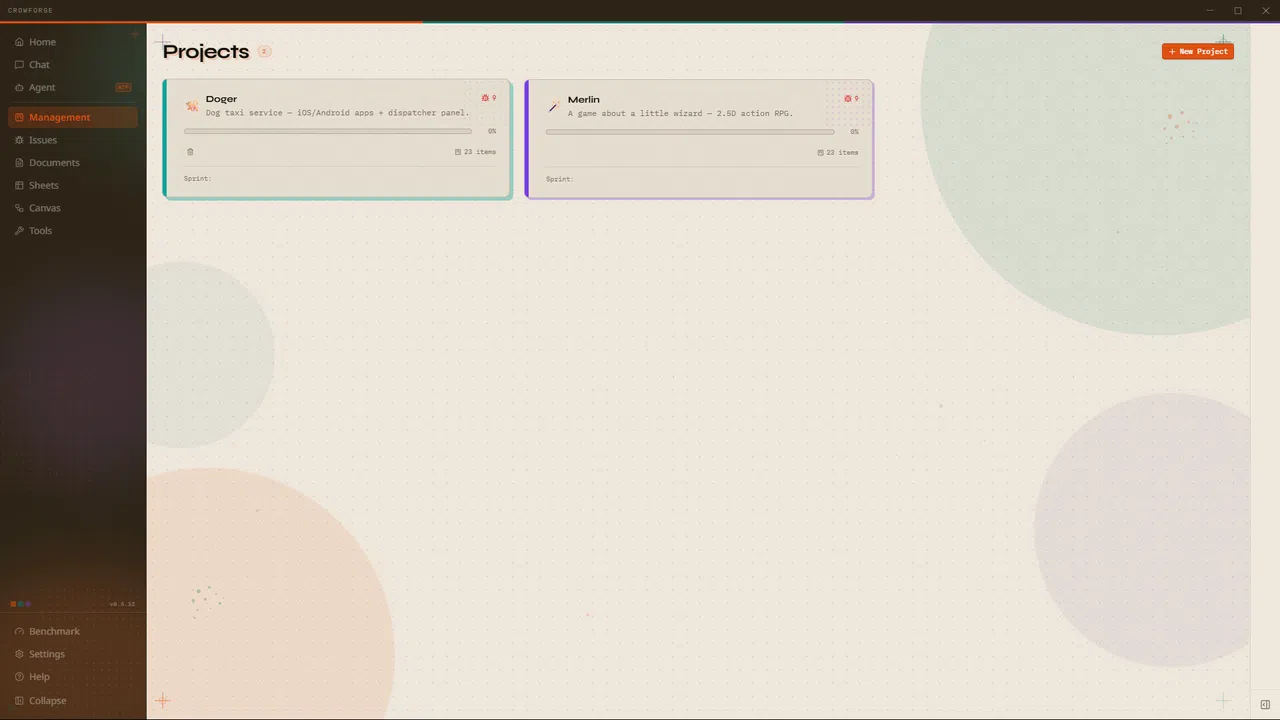Viewport: 1280px width, 720px height.
Task: Click the Merlin project progress bar
Action: click(690, 132)
